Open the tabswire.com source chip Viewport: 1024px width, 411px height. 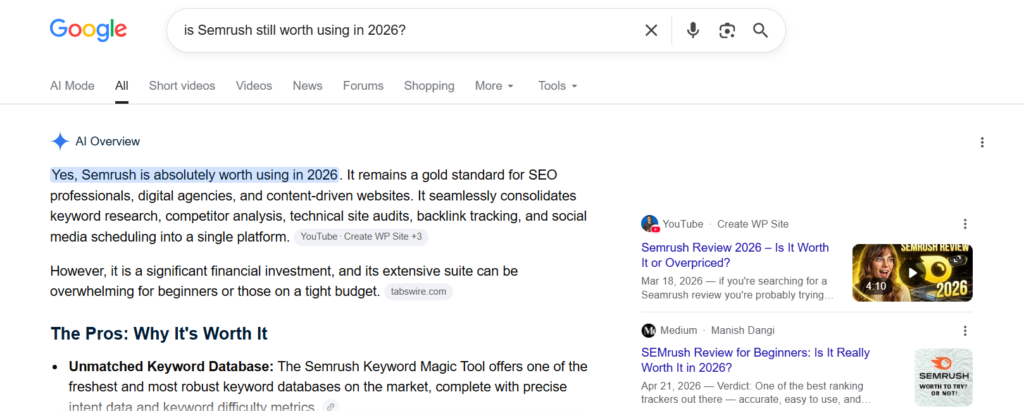[x=419, y=291]
